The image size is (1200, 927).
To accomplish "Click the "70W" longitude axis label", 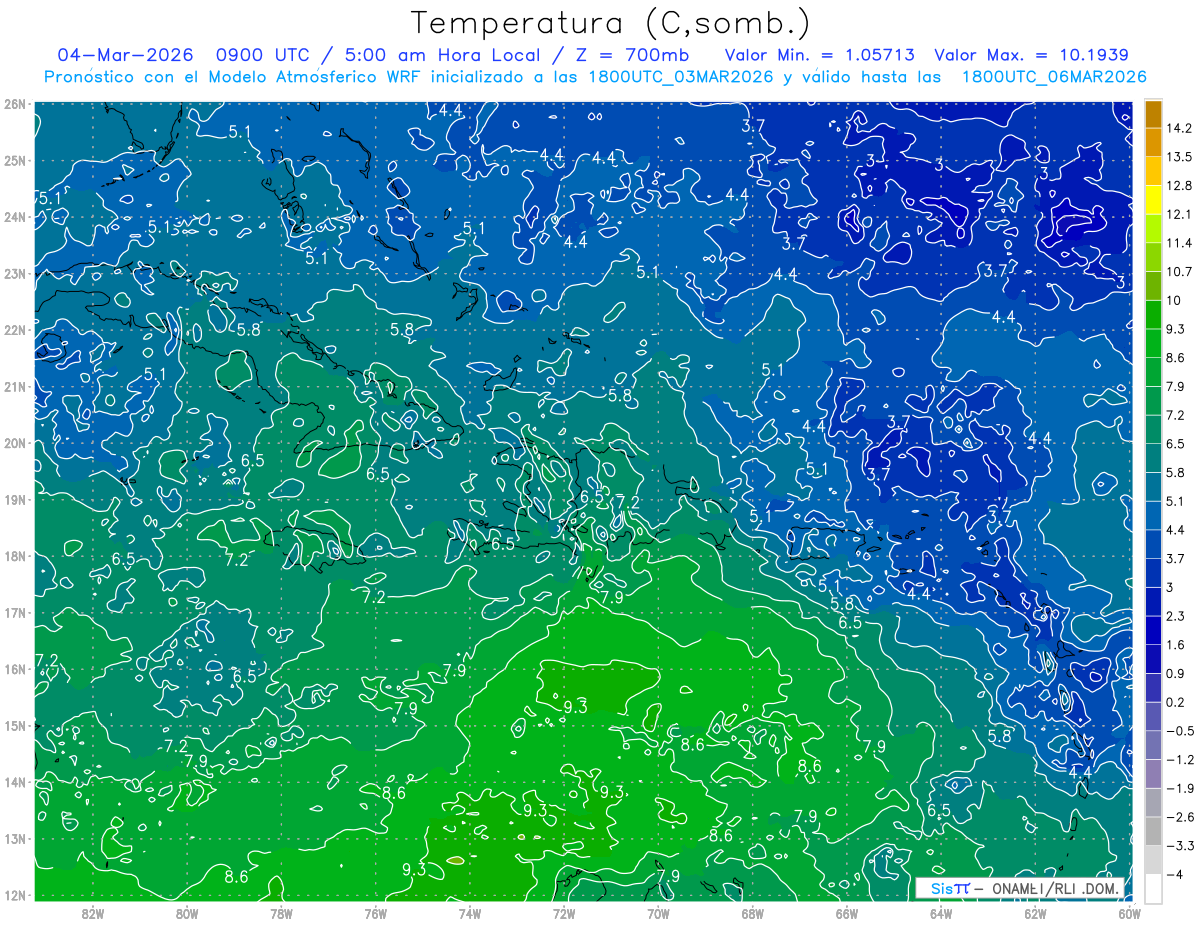I will 658,913.
